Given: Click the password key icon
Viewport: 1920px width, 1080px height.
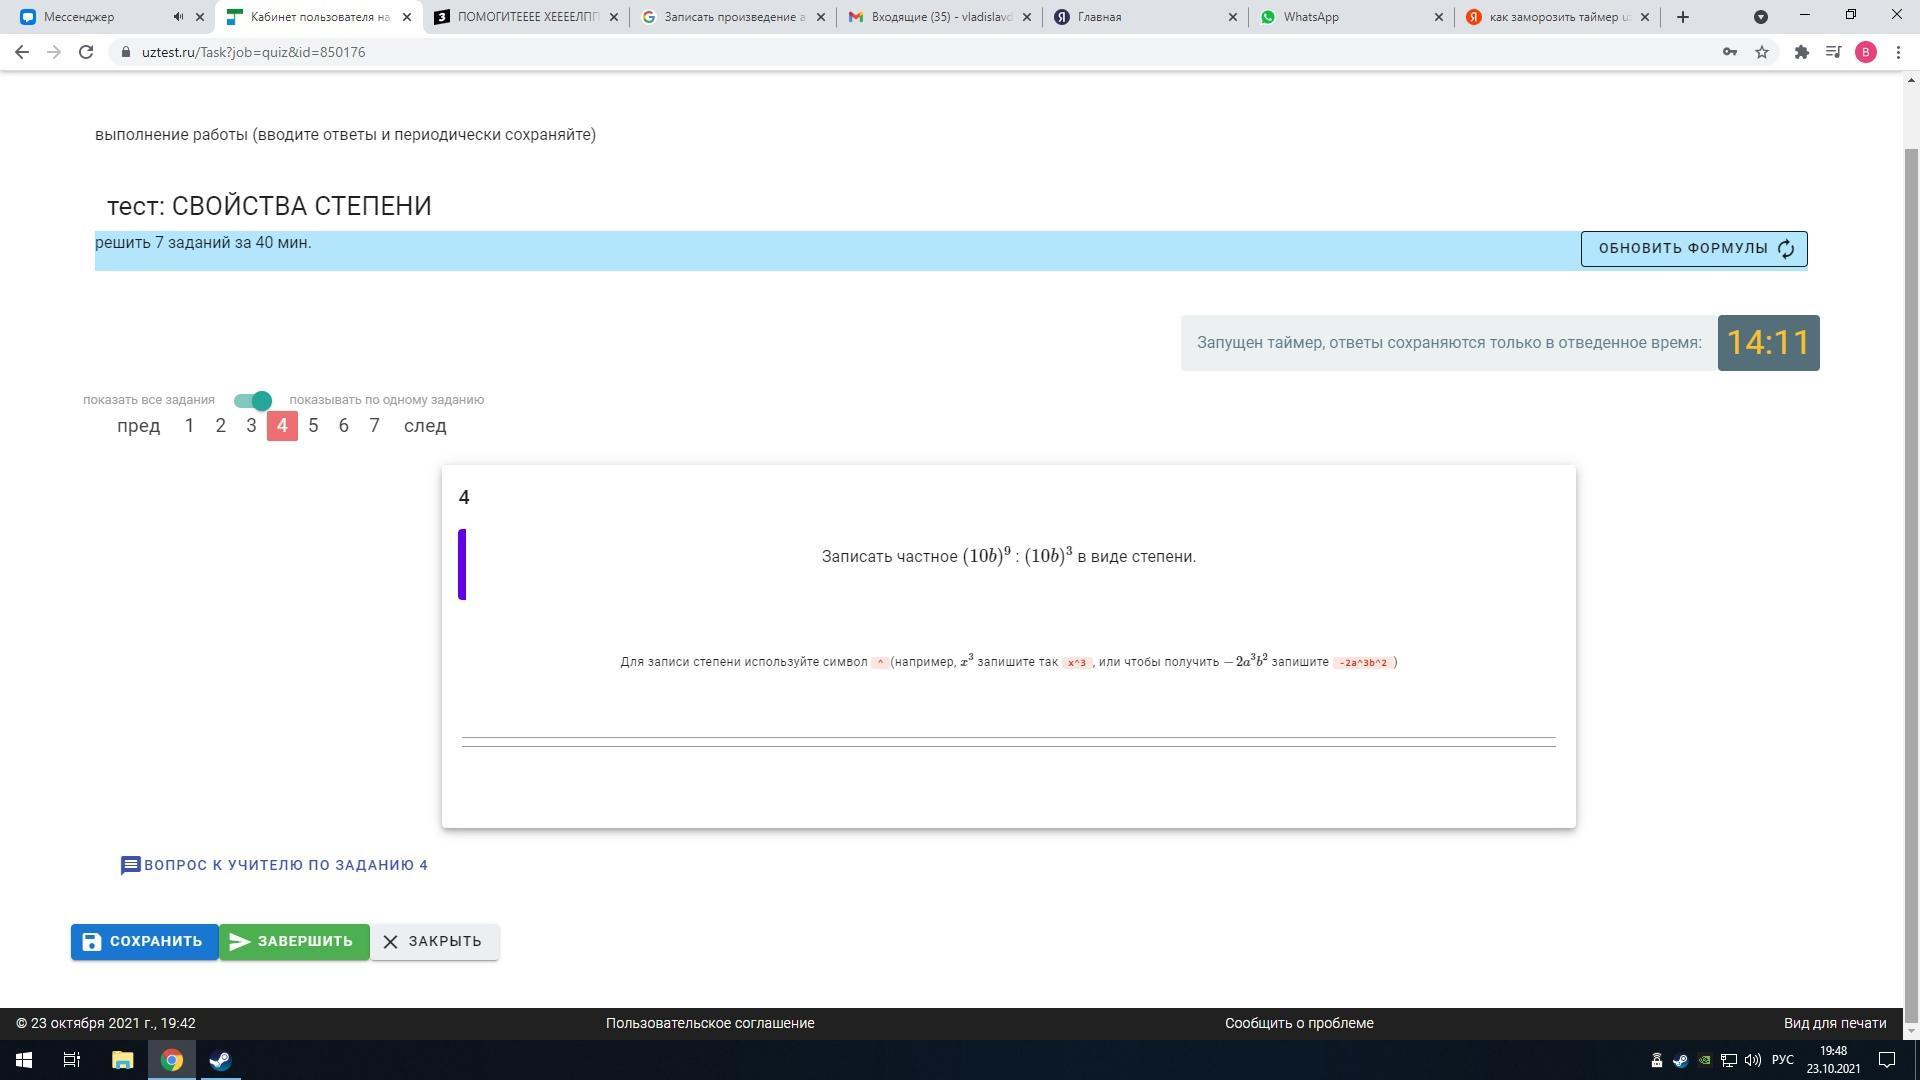Looking at the screenshot, I should click(x=1729, y=52).
